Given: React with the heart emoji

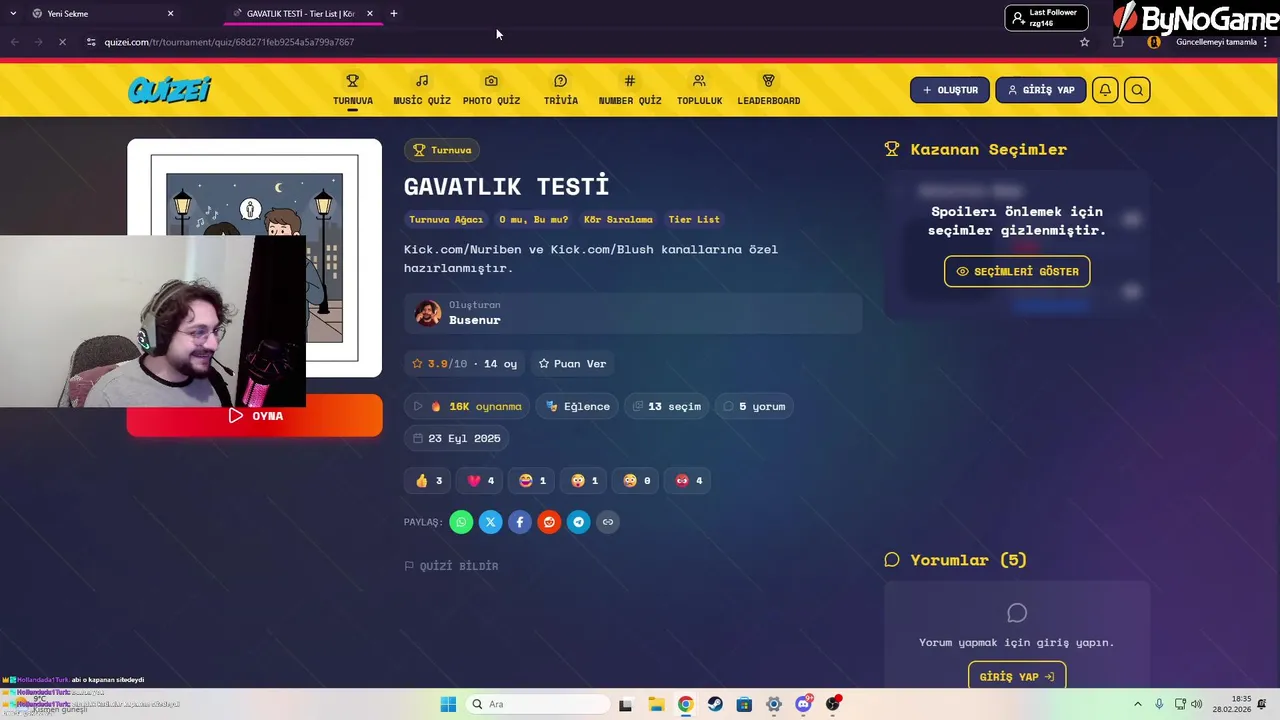Looking at the screenshot, I should [x=480, y=481].
